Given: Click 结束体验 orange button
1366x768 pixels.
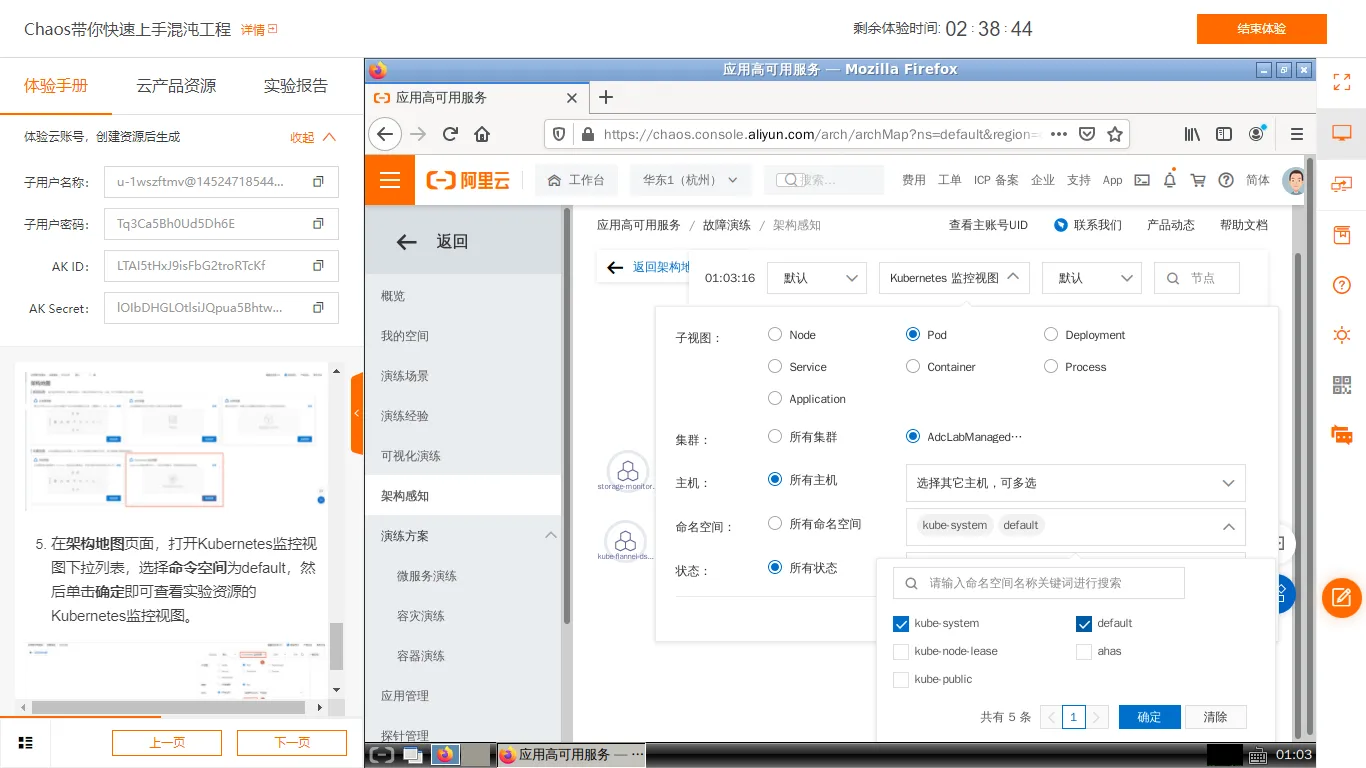Looking at the screenshot, I should 1262,29.
